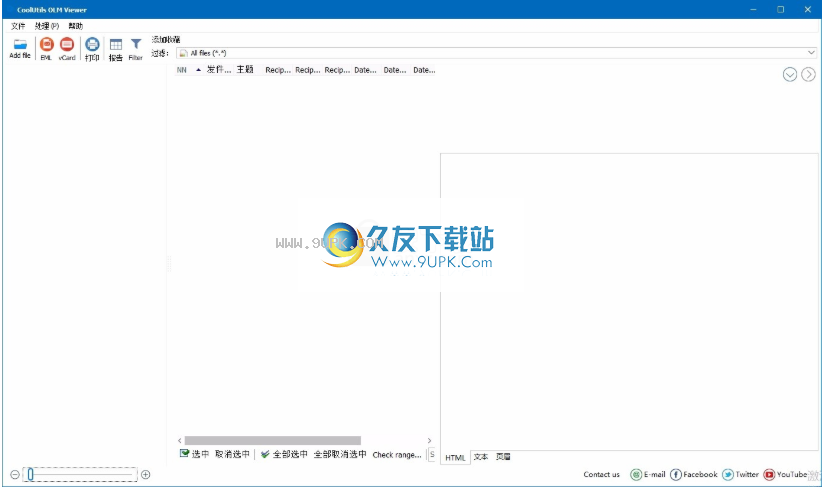Open the Report (报告) icon
The height and width of the screenshot is (491, 823).
[116, 45]
